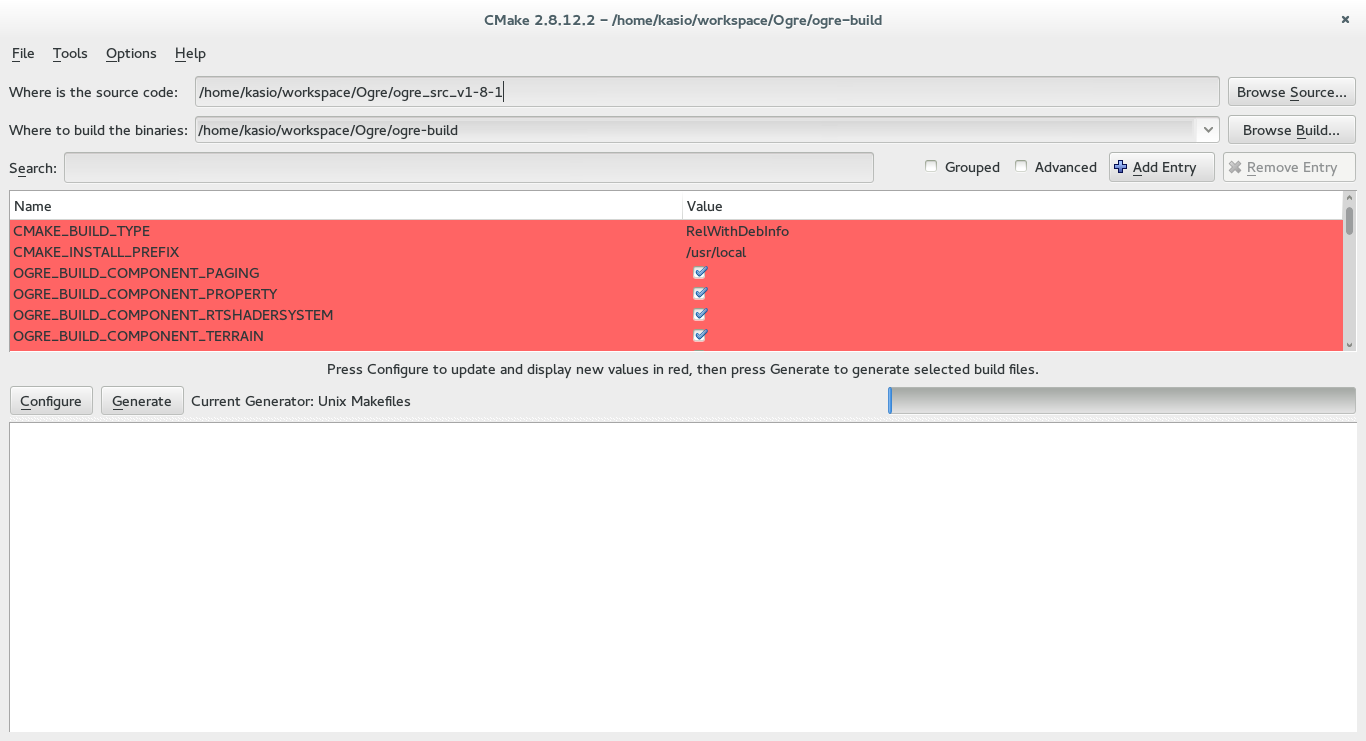
Task: Toggle OGRE_BUILD_COMPONENT_PROPERTY checkbox
Action: pos(700,294)
